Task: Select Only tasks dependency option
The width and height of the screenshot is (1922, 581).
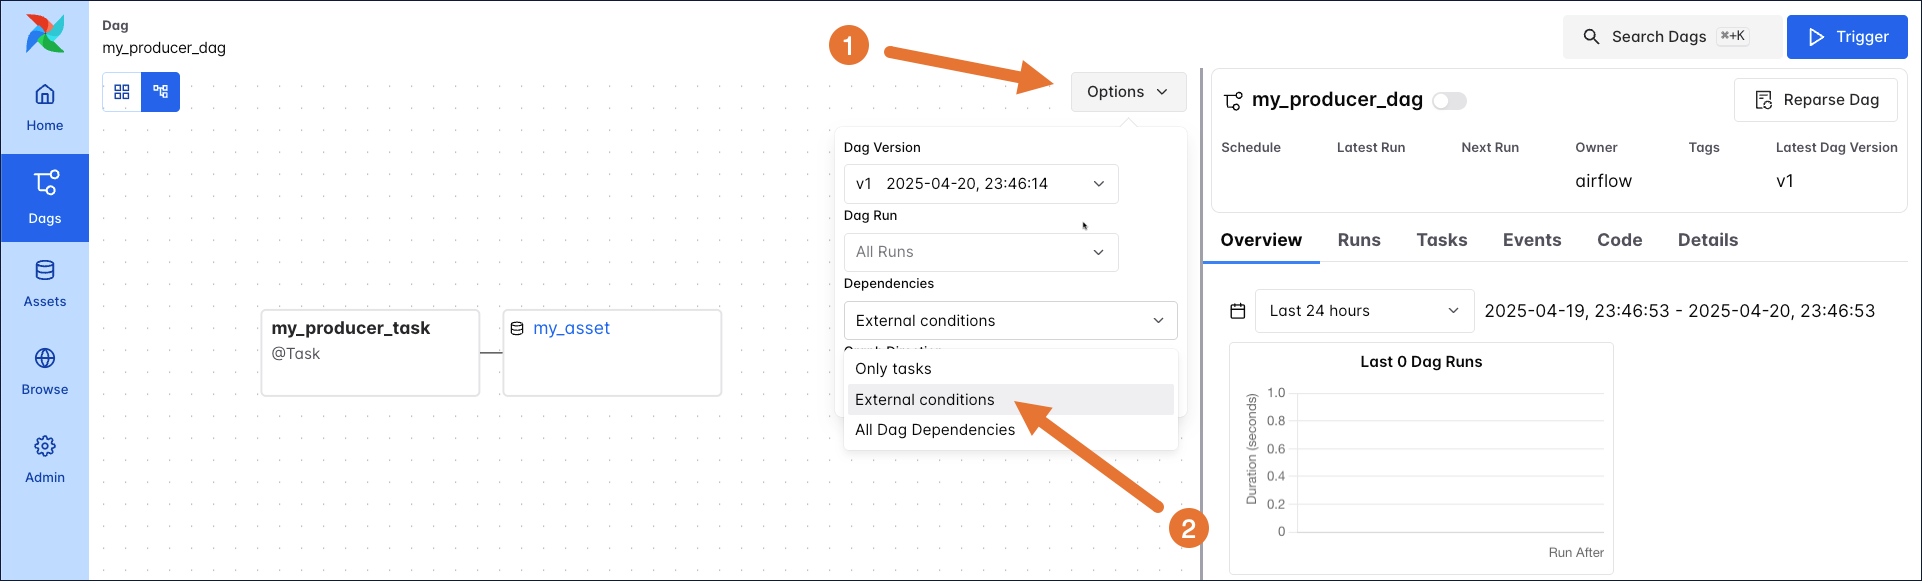Action: tap(893, 369)
